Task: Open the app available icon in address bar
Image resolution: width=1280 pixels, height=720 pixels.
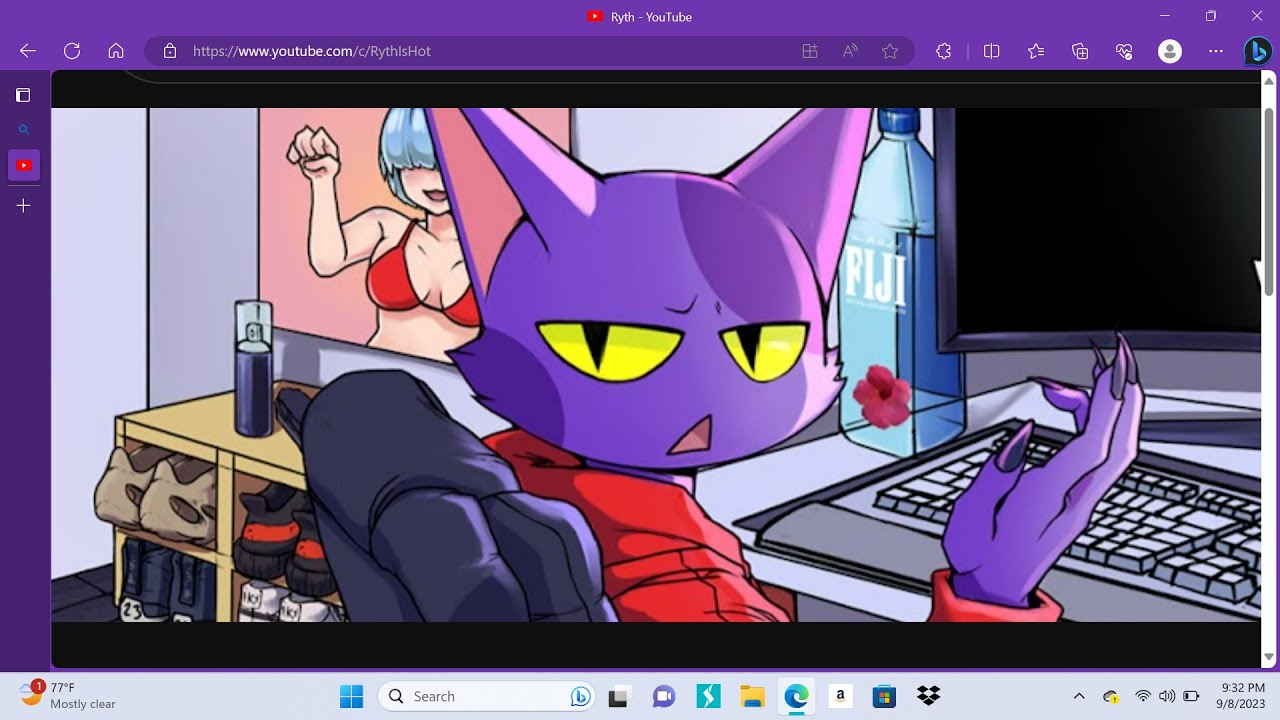Action: point(810,51)
